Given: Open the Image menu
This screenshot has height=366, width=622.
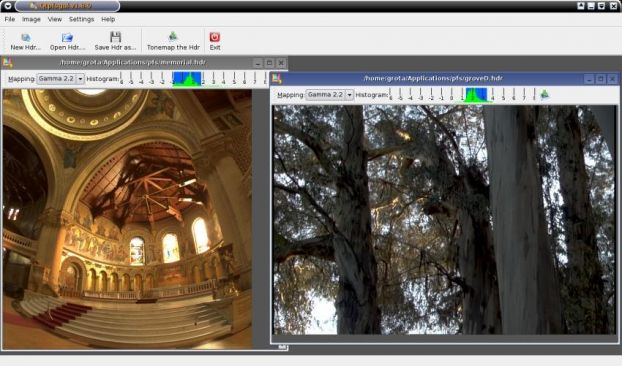Looking at the screenshot, I should click(31, 19).
